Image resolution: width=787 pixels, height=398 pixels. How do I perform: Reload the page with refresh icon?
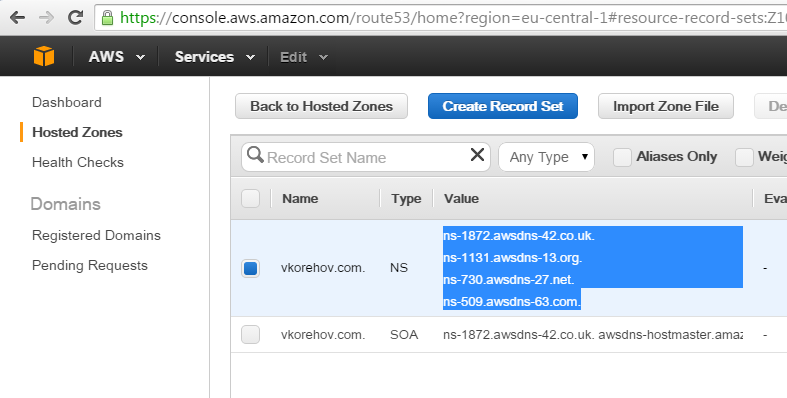tap(75, 18)
